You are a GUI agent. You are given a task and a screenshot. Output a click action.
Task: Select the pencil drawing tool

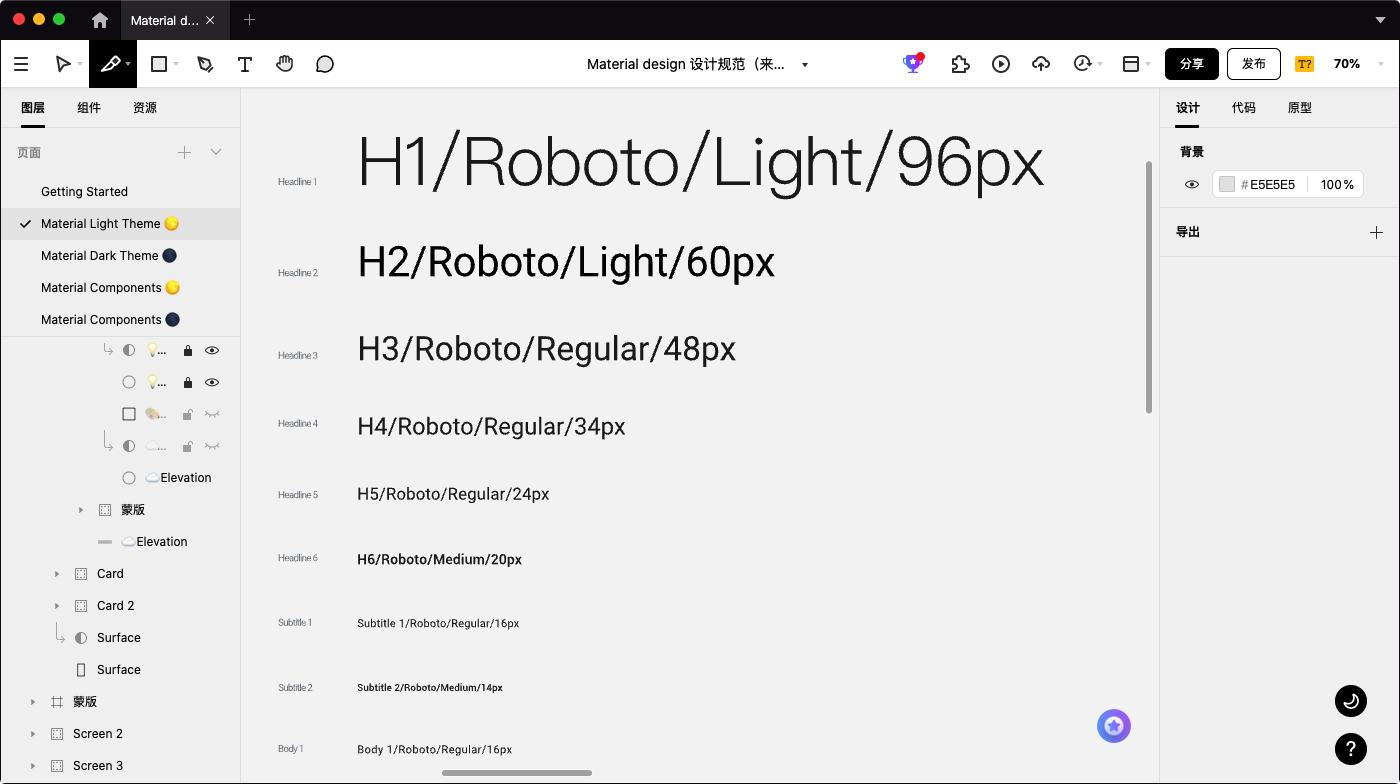205,64
